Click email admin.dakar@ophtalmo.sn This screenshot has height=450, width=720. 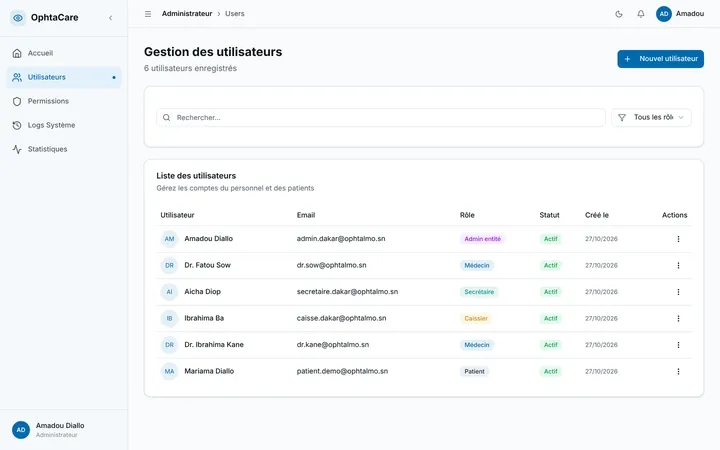[341, 239]
